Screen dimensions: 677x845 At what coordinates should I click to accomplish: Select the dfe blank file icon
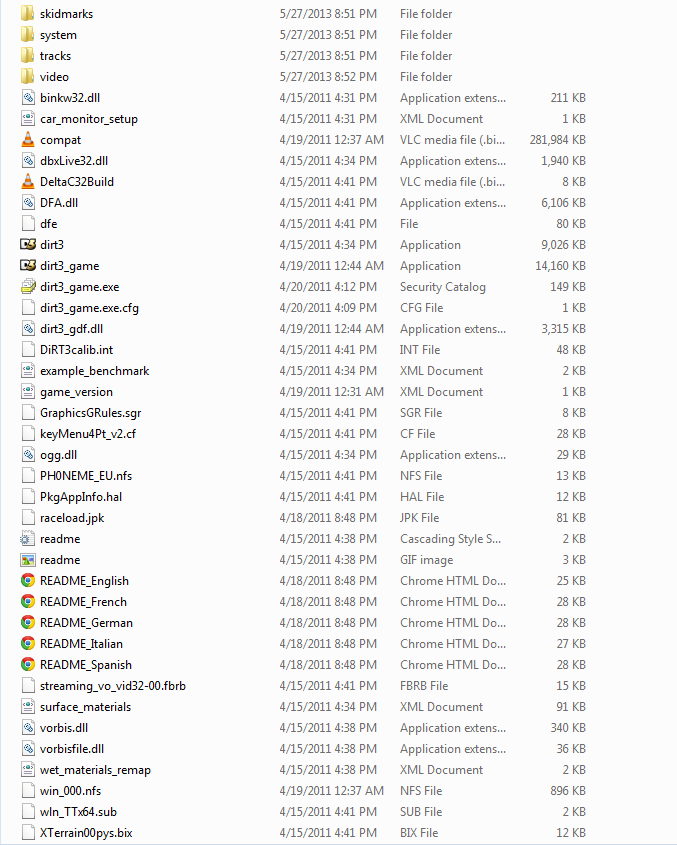pyautogui.click(x=28, y=224)
